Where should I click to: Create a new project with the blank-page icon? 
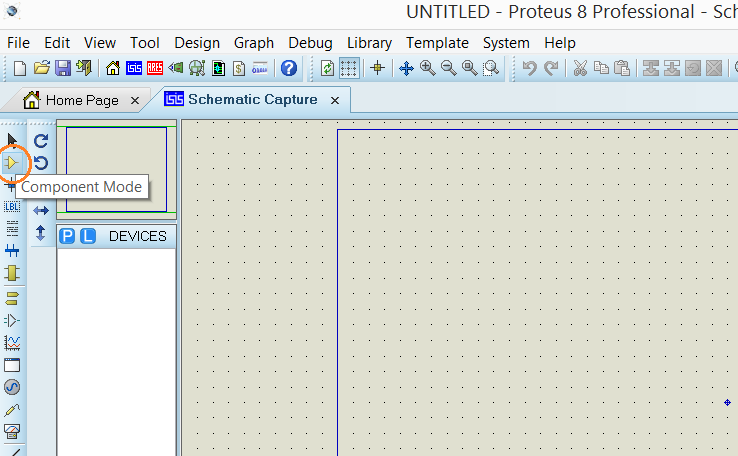coord(20,68)
